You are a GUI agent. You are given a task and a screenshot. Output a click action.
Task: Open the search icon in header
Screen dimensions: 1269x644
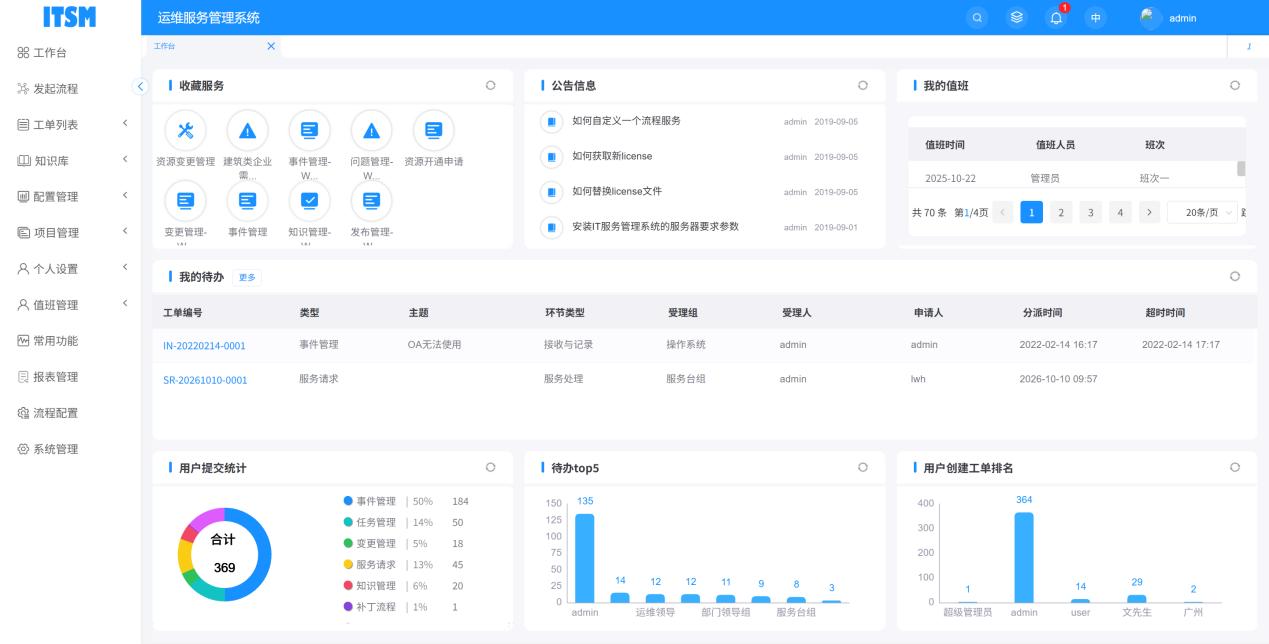(978, 18)
